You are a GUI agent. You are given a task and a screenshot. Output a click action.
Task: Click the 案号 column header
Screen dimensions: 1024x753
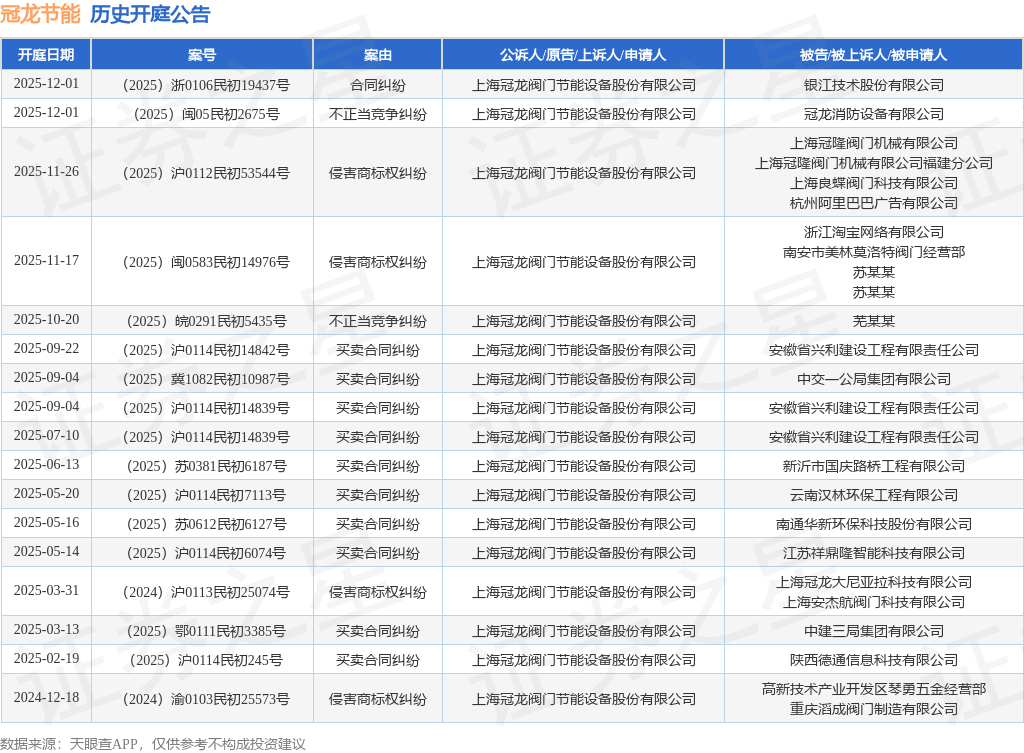[x=202, y=55]
